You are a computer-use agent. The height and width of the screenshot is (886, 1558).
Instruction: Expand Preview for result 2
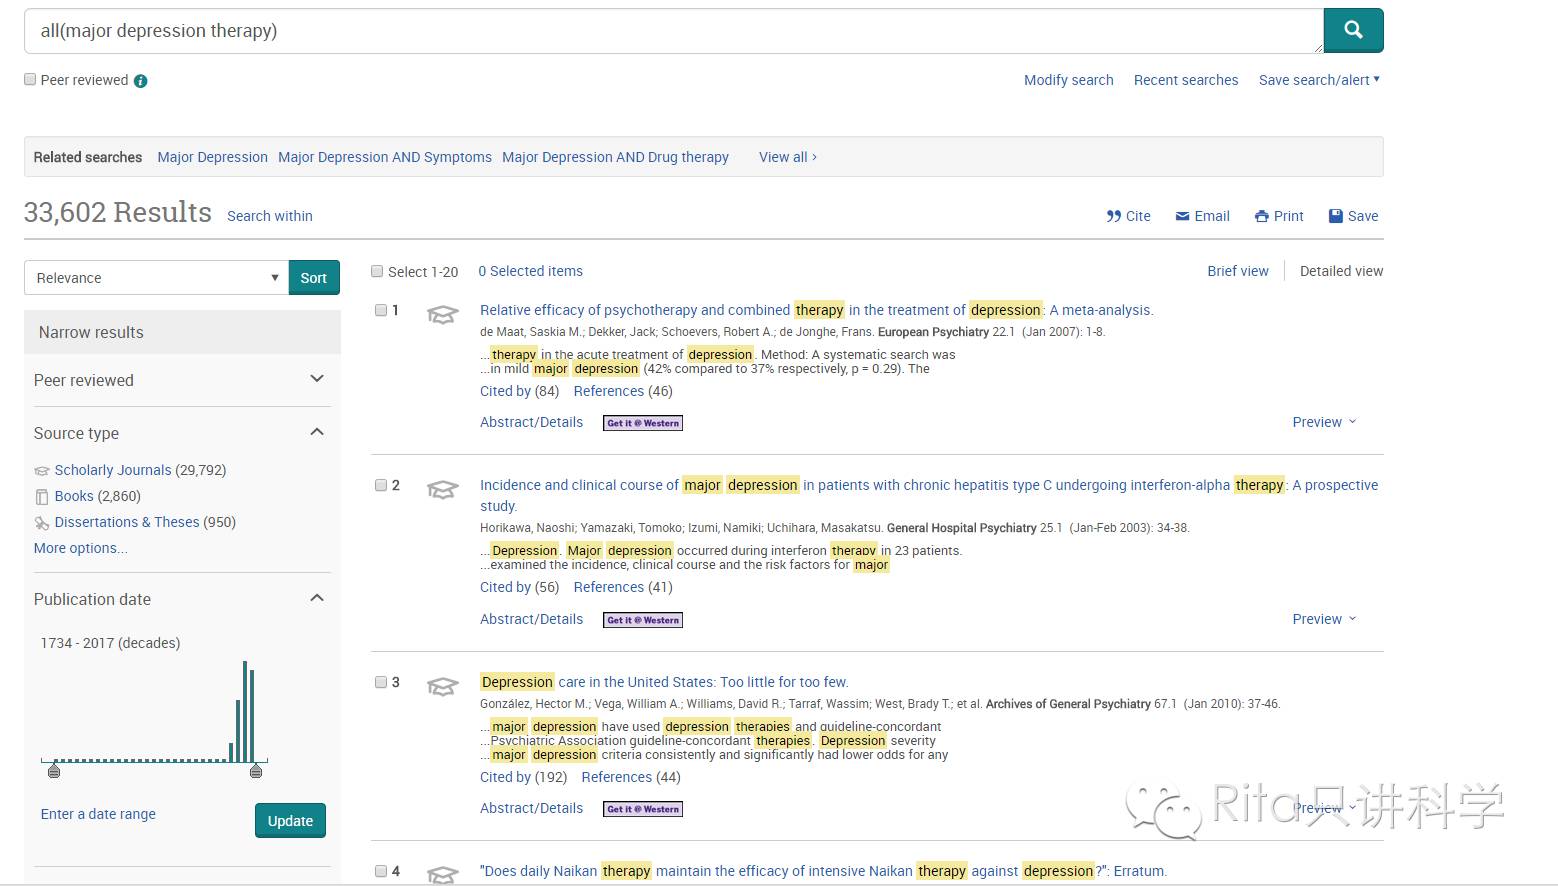[x=1324, y=619]
